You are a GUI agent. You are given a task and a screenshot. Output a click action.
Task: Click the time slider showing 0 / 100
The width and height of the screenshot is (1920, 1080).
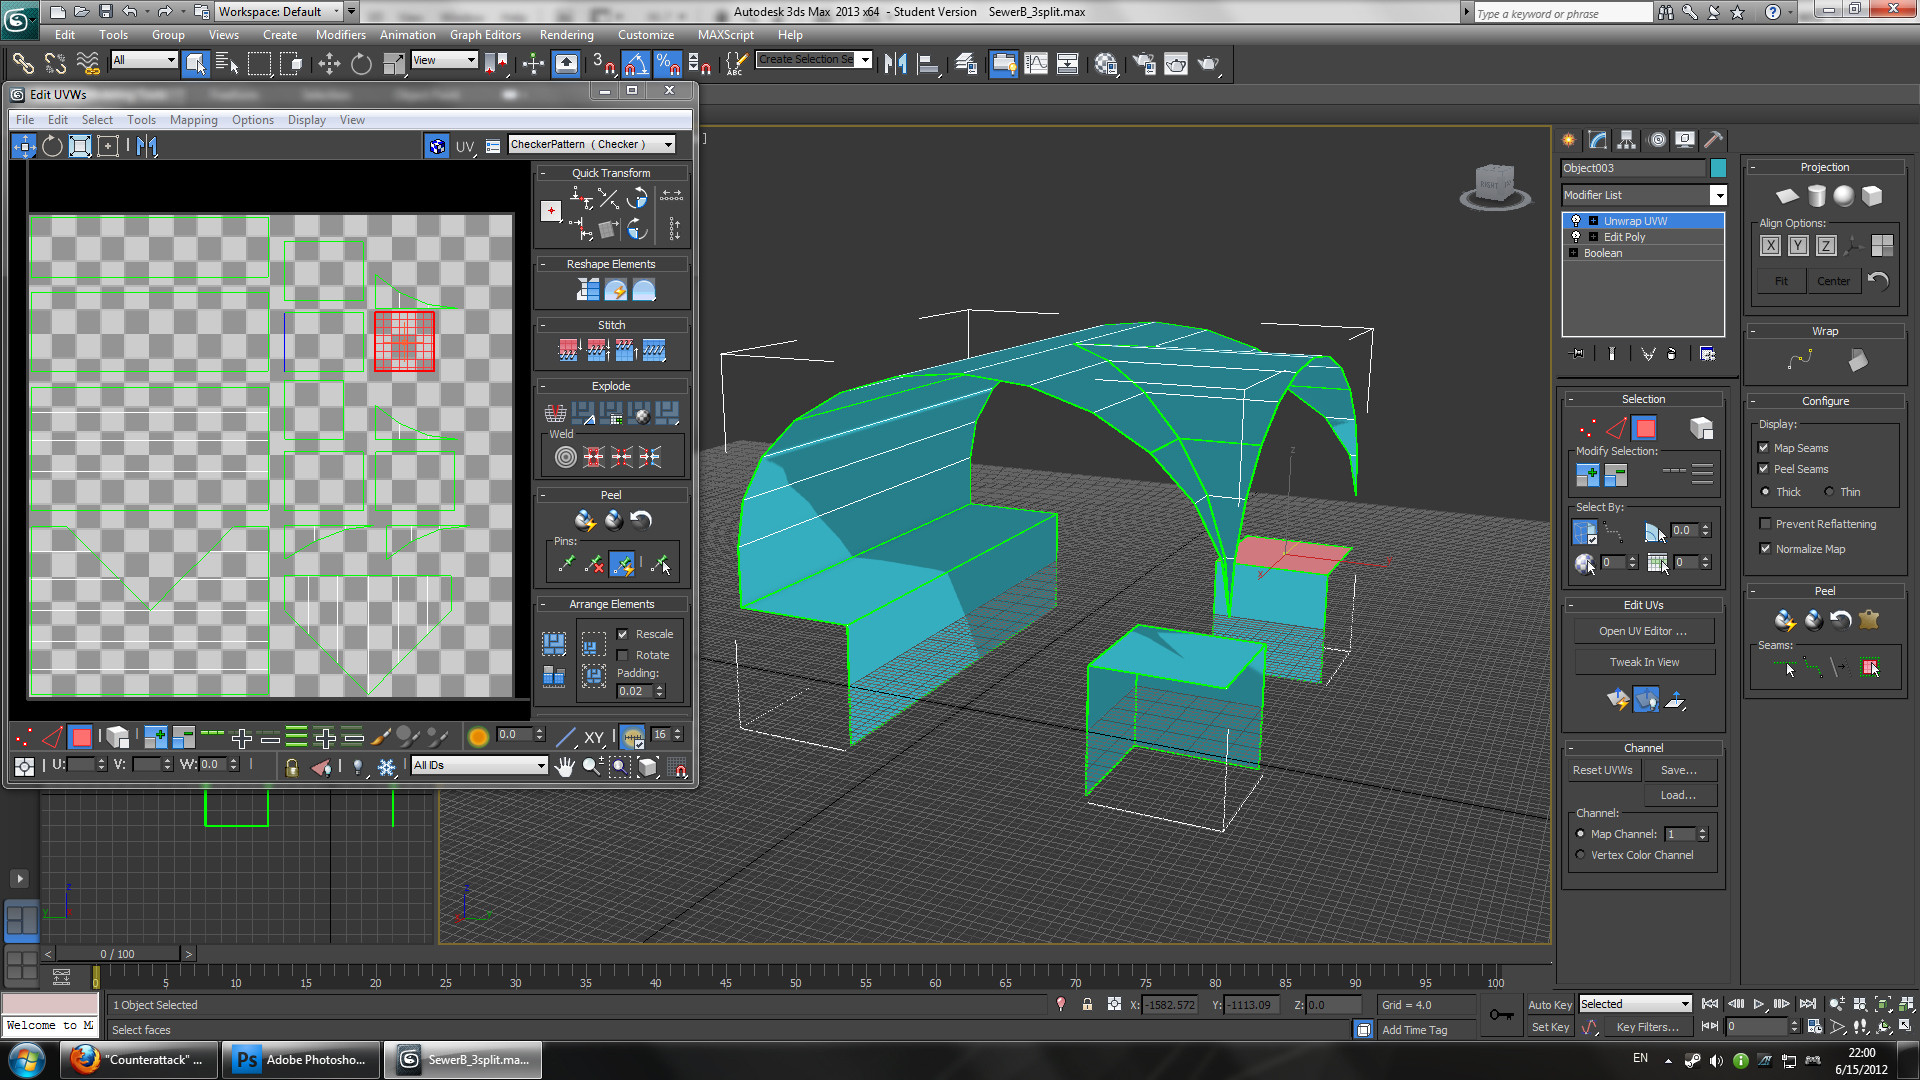click(118, 954)
